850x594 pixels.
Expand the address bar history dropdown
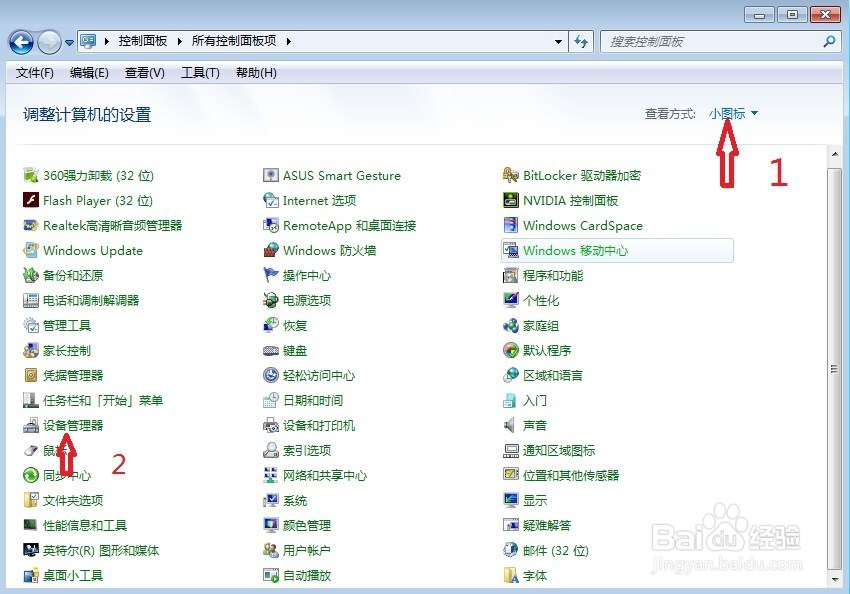coord(558,41)
